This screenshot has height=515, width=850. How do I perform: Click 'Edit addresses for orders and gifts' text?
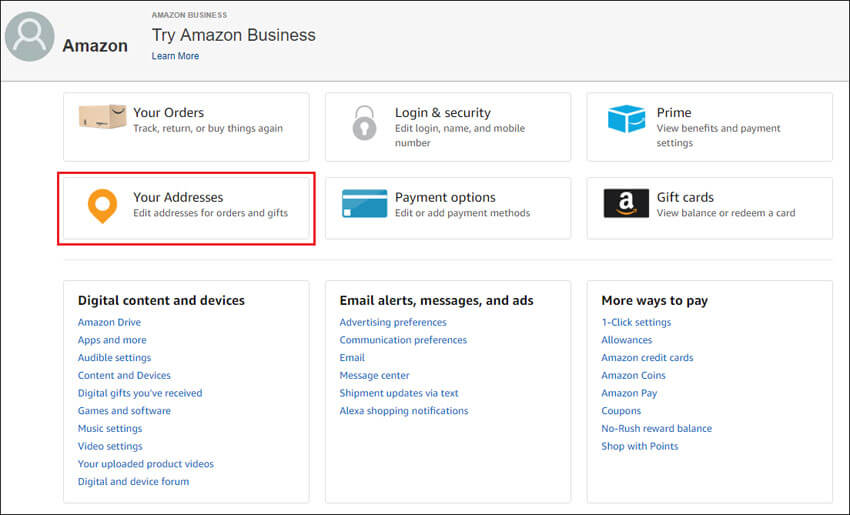pyautogui.click(x=210, y=213)
